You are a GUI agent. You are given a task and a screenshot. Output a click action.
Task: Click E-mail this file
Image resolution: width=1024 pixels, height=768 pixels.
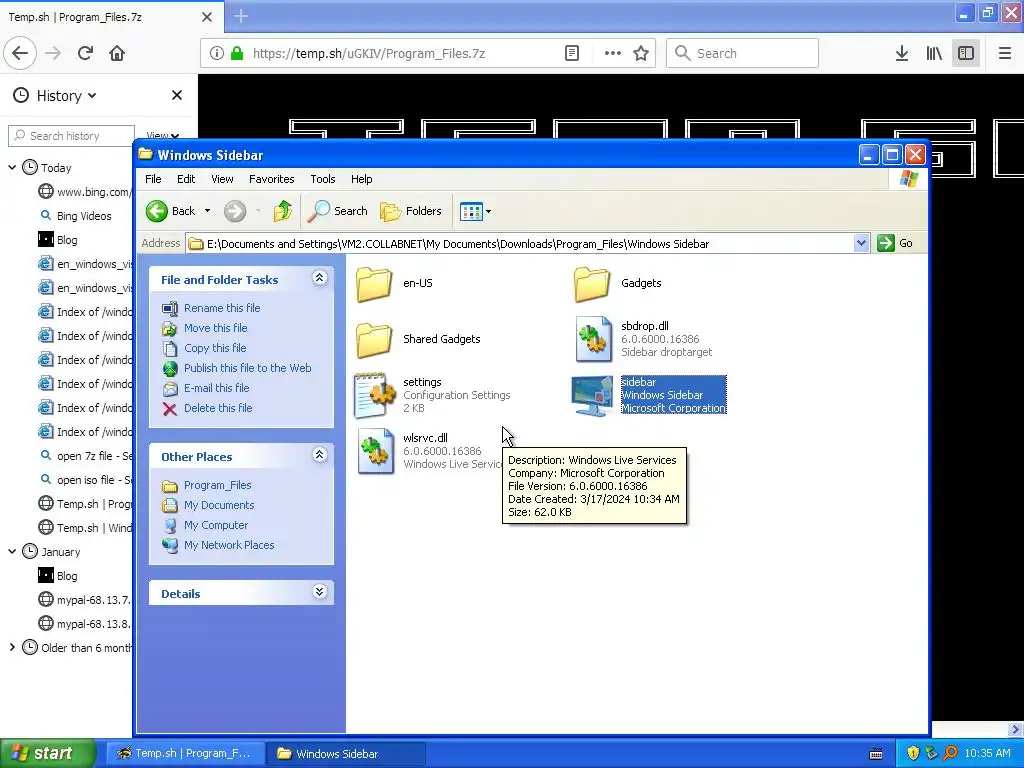tap(216, 388)
